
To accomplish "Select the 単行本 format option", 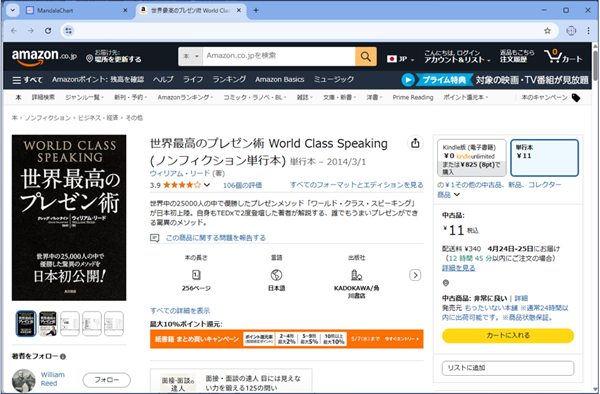I will point(544,158).
